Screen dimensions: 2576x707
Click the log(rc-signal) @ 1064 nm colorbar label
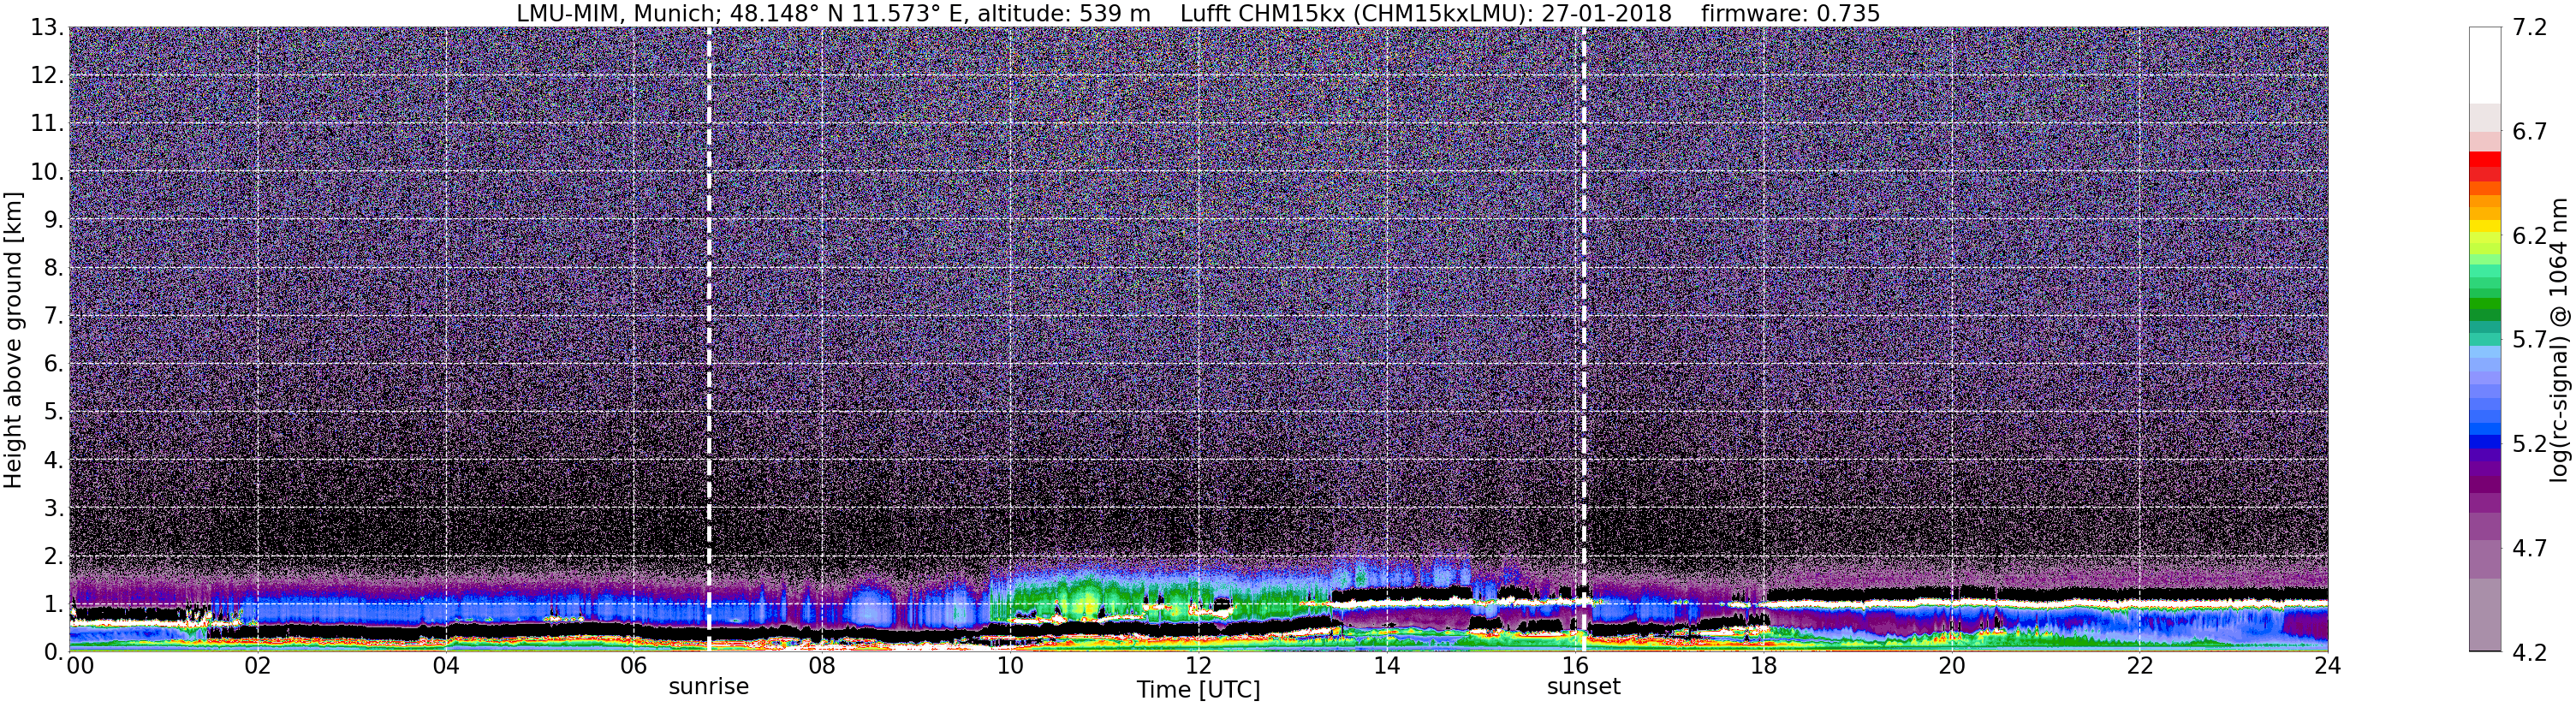pos(2557,340)
